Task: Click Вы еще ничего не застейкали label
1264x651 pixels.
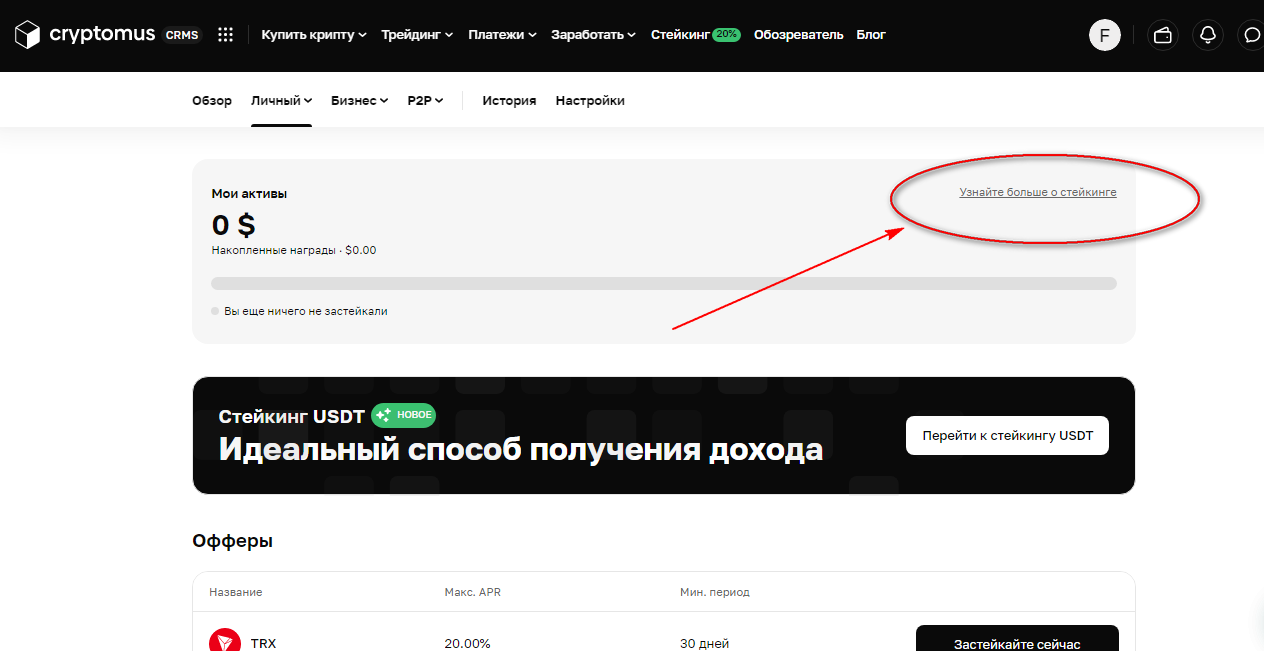Action: point(305,311)
